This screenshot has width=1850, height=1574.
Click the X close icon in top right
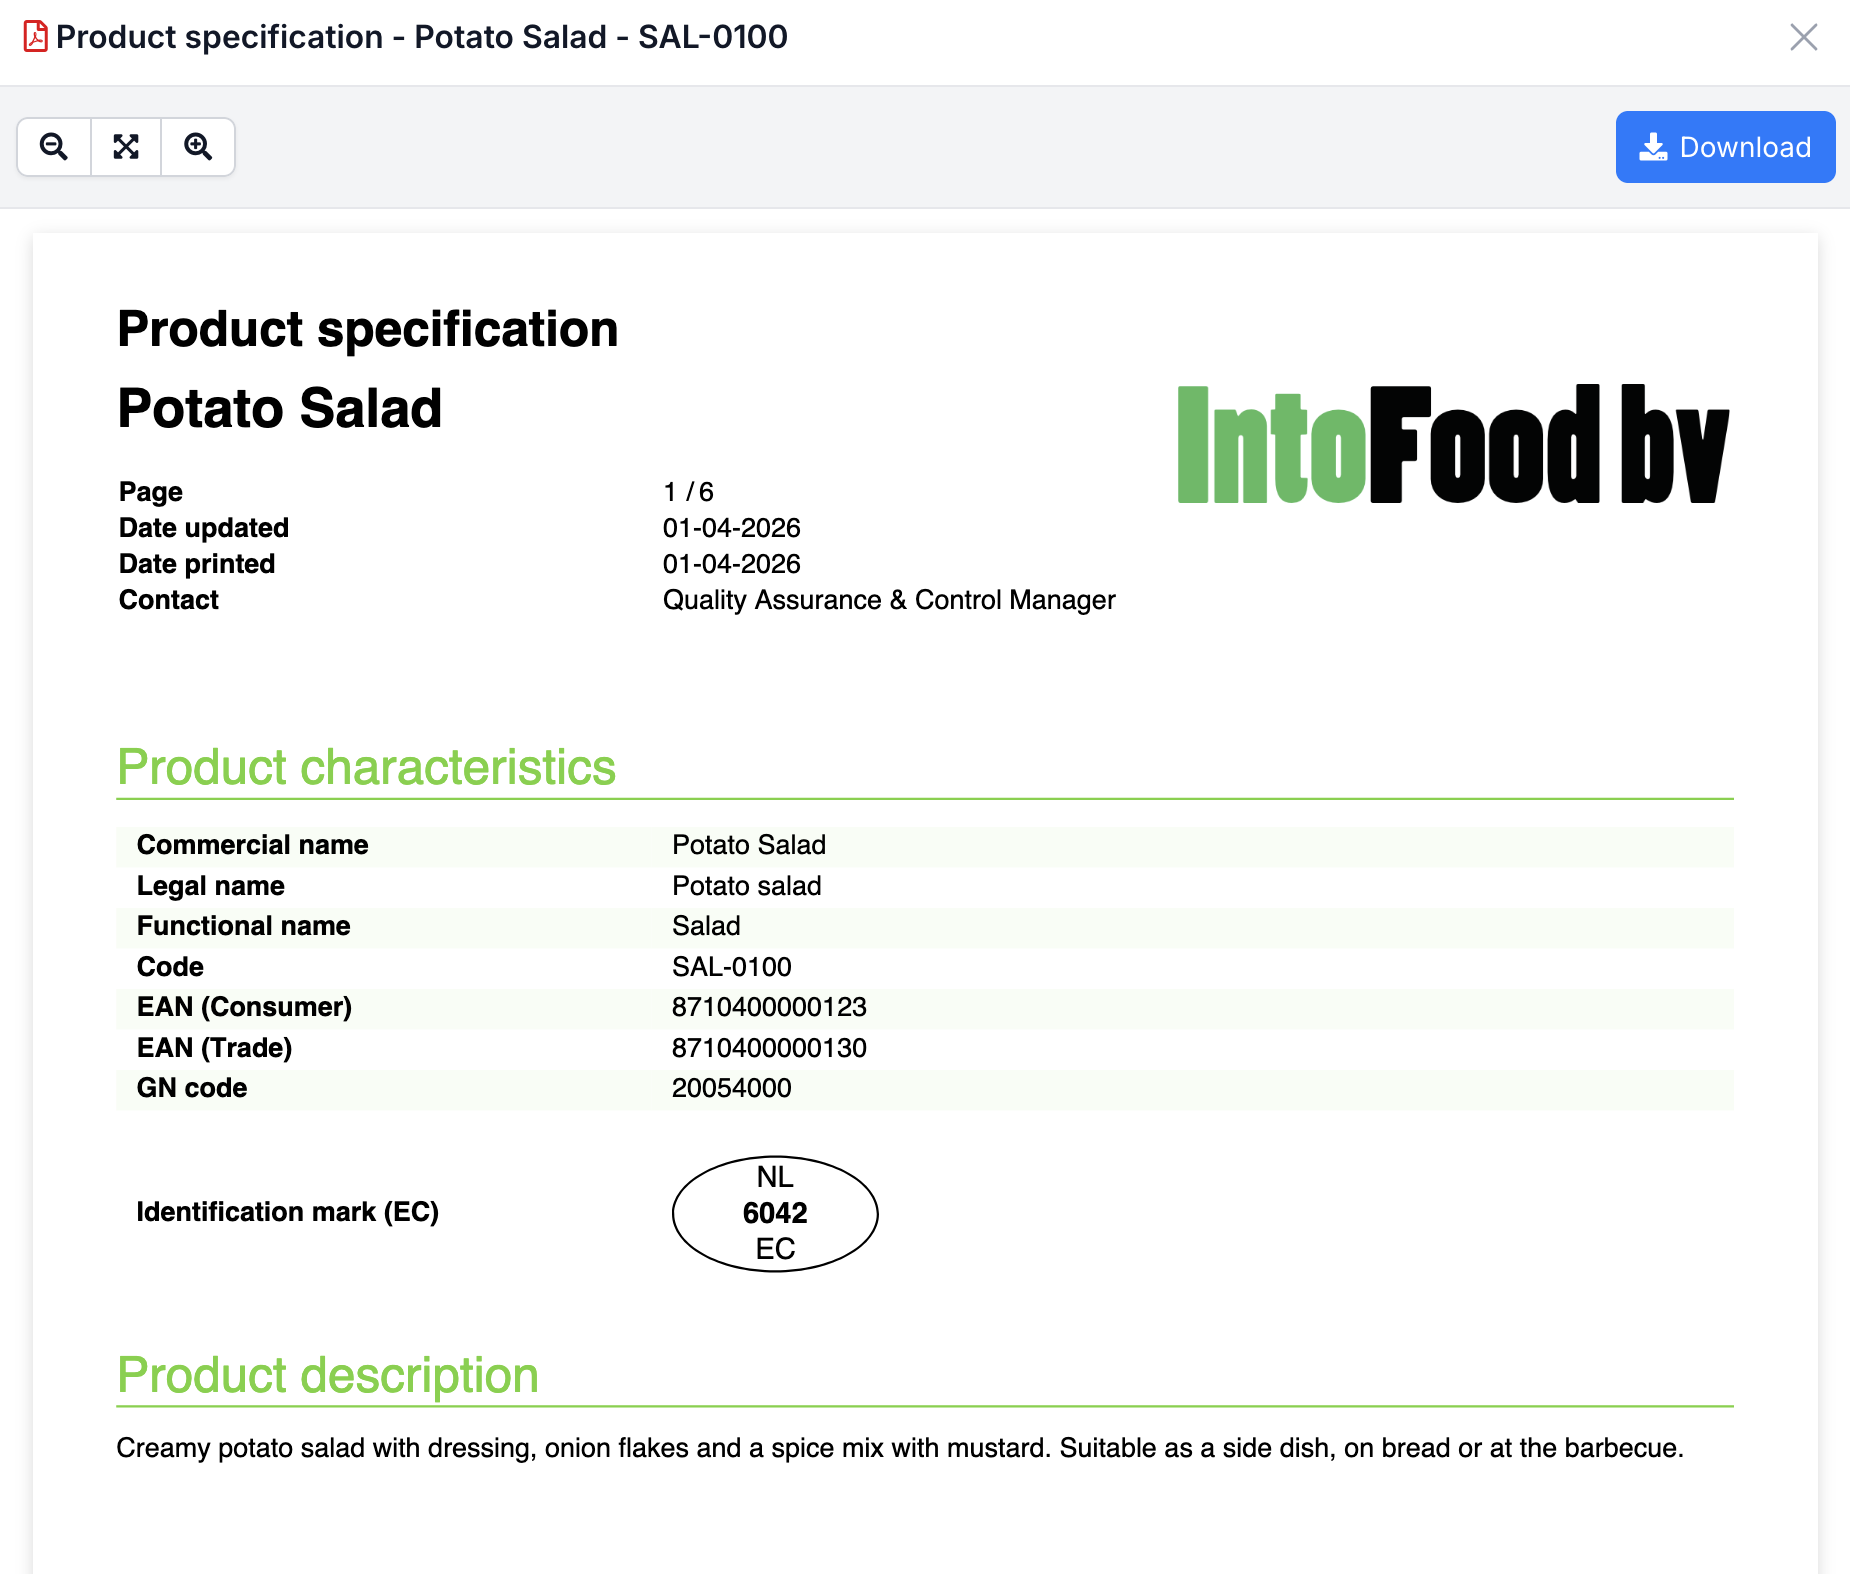click(x=1805, y=38)
